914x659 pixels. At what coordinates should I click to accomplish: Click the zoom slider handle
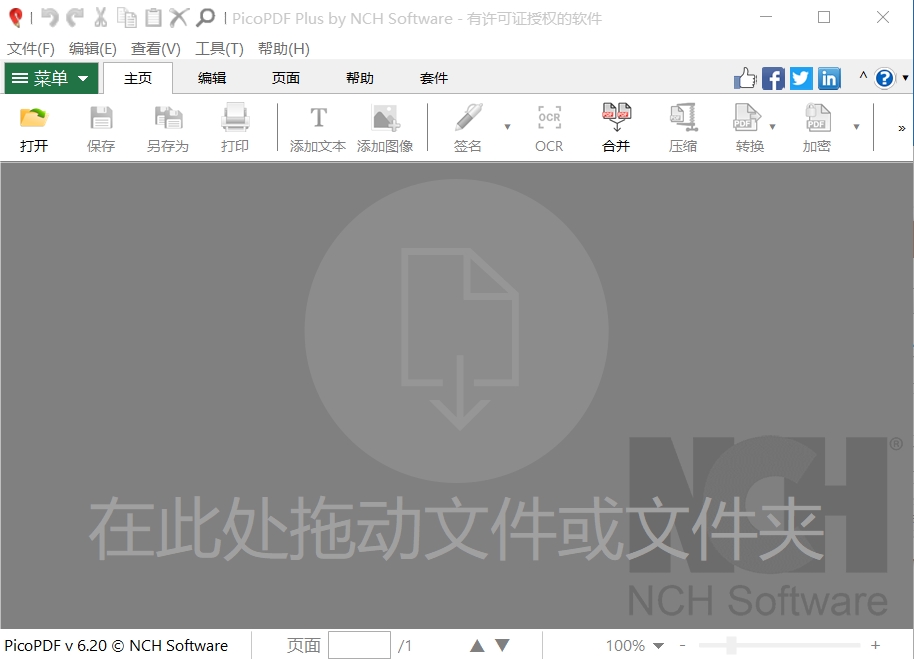click(x=731, y=645)
